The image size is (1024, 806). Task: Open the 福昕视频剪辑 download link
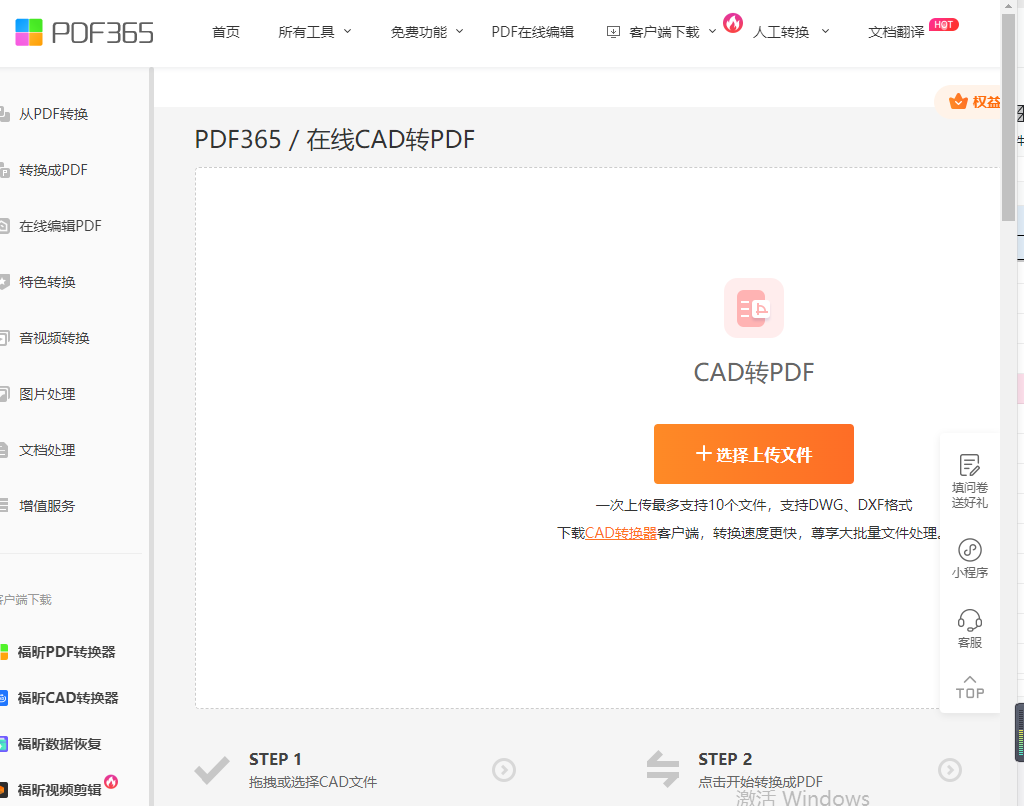59,790
